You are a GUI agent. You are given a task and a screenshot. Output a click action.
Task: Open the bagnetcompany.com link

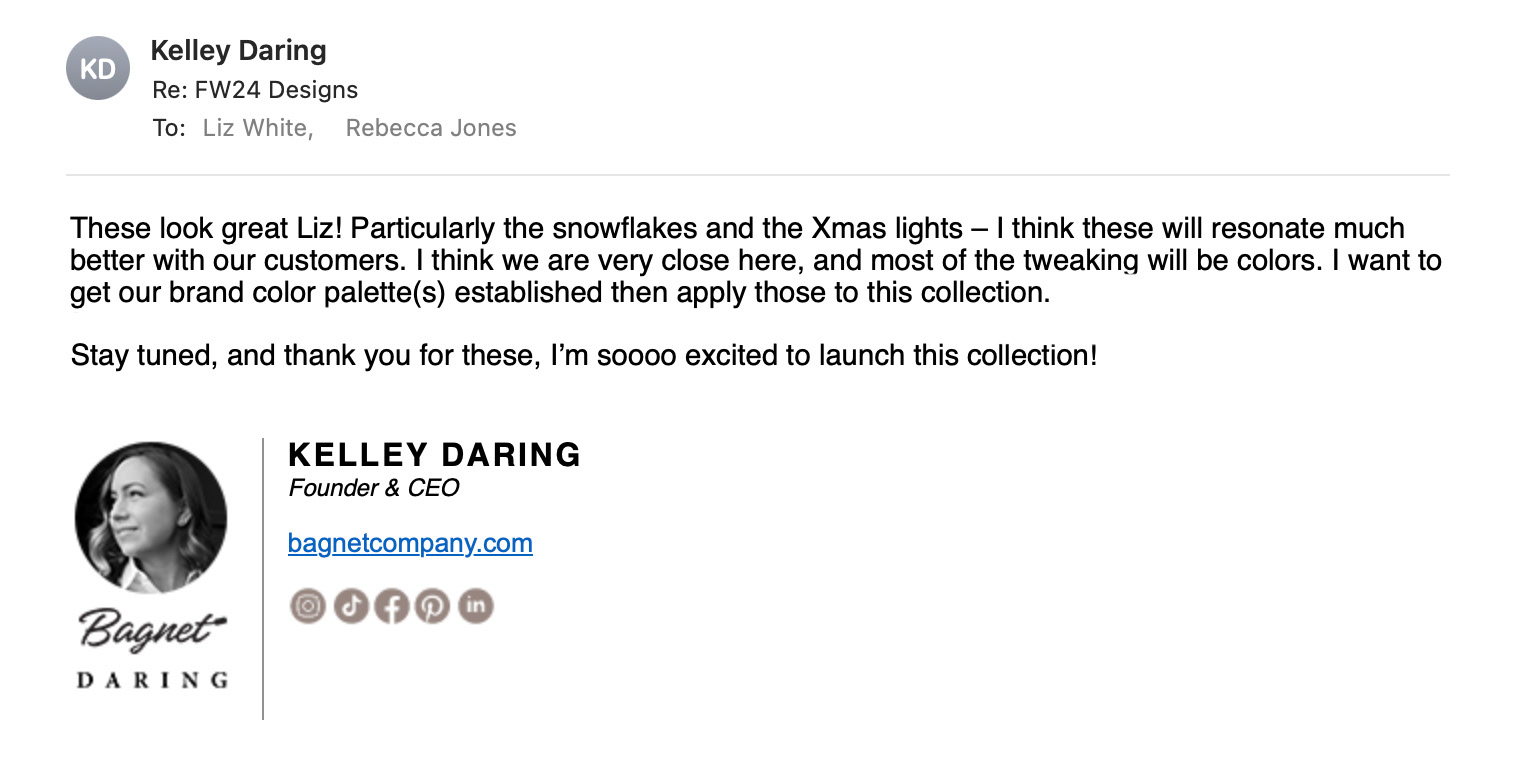pyautogui.click(x=410, y=543)
